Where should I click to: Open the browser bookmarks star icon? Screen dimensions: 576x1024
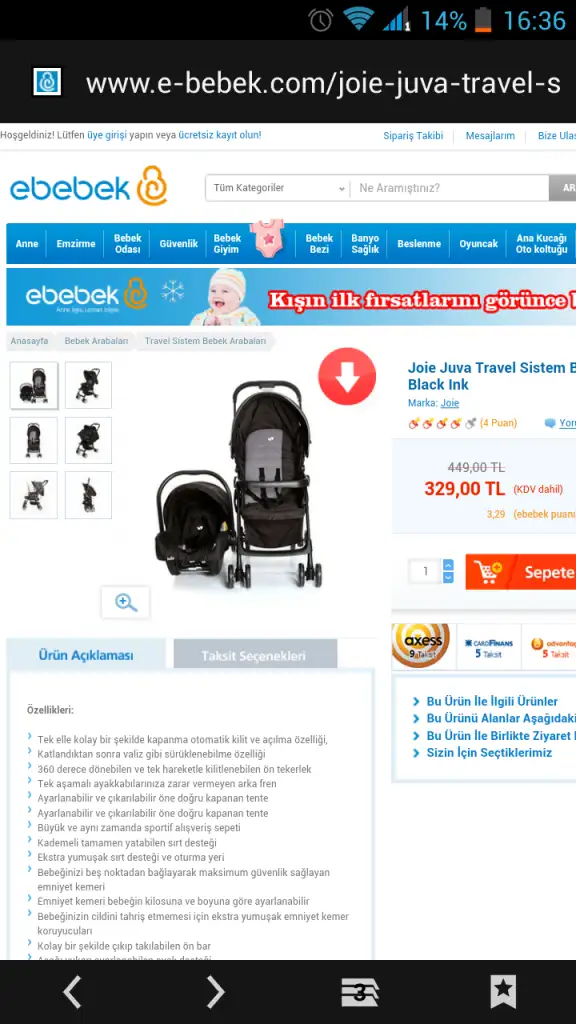(x=504, y=992)
